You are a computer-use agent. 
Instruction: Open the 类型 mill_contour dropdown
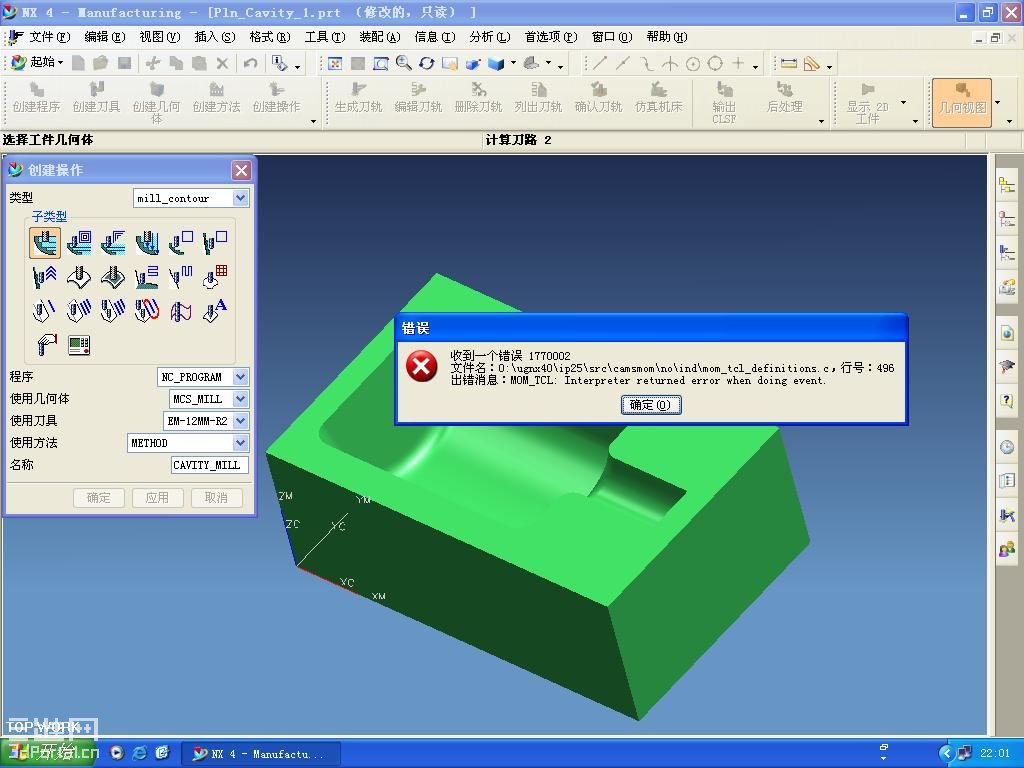click(240, 198)
